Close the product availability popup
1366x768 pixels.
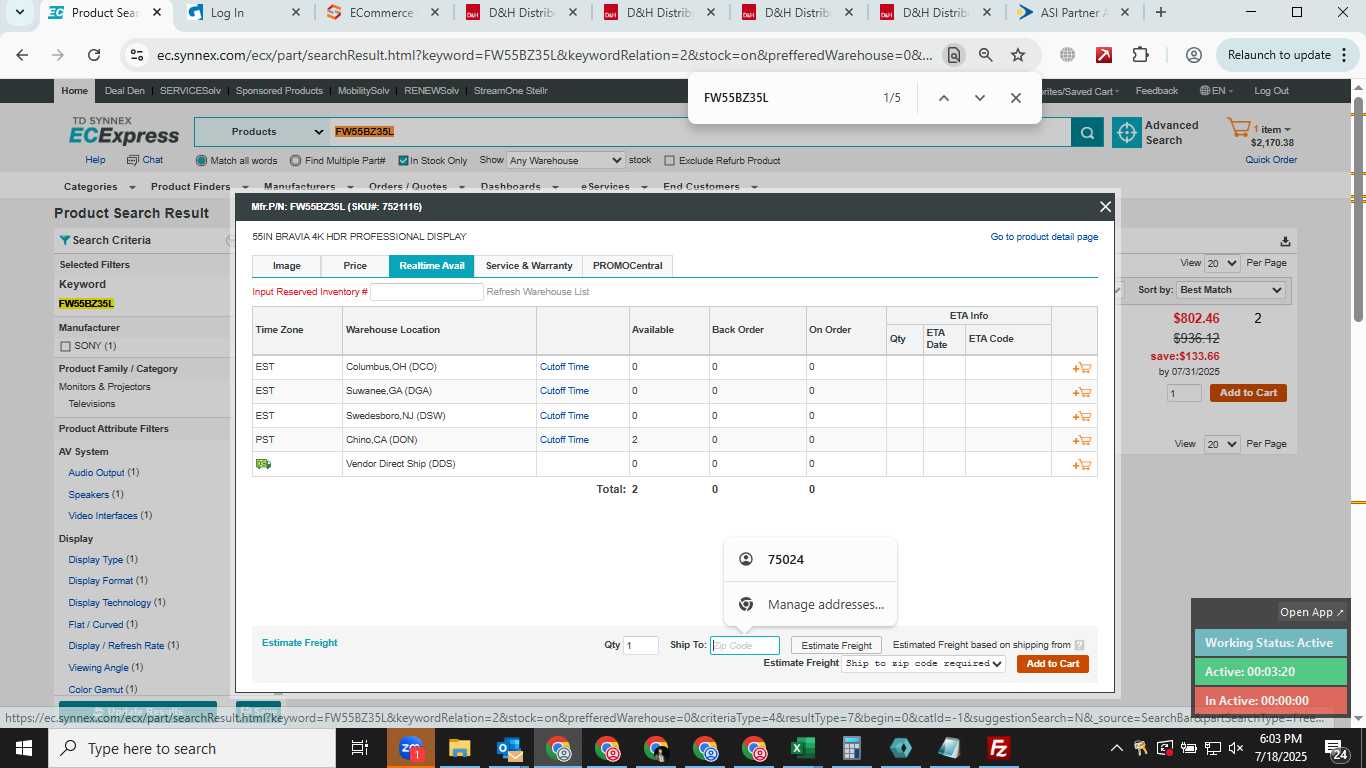coord(1105,207)
